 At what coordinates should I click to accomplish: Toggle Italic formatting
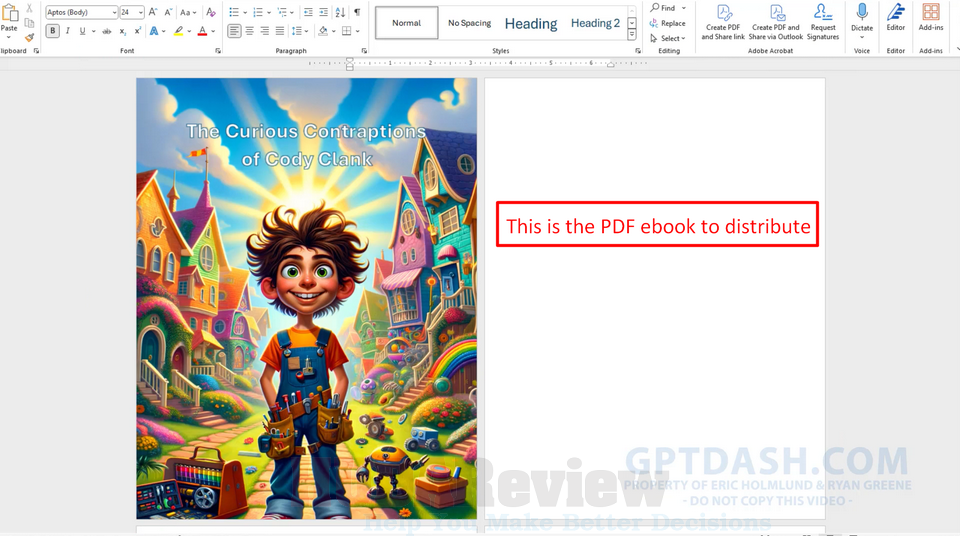[67, 31]
